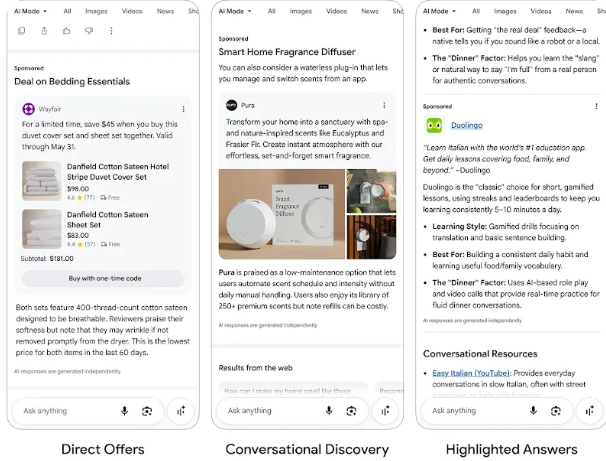Image resolution: width=606 pixels, height=461 pixels.
Task: Share icon in Direct Offers phone
Action: point(44,31)
